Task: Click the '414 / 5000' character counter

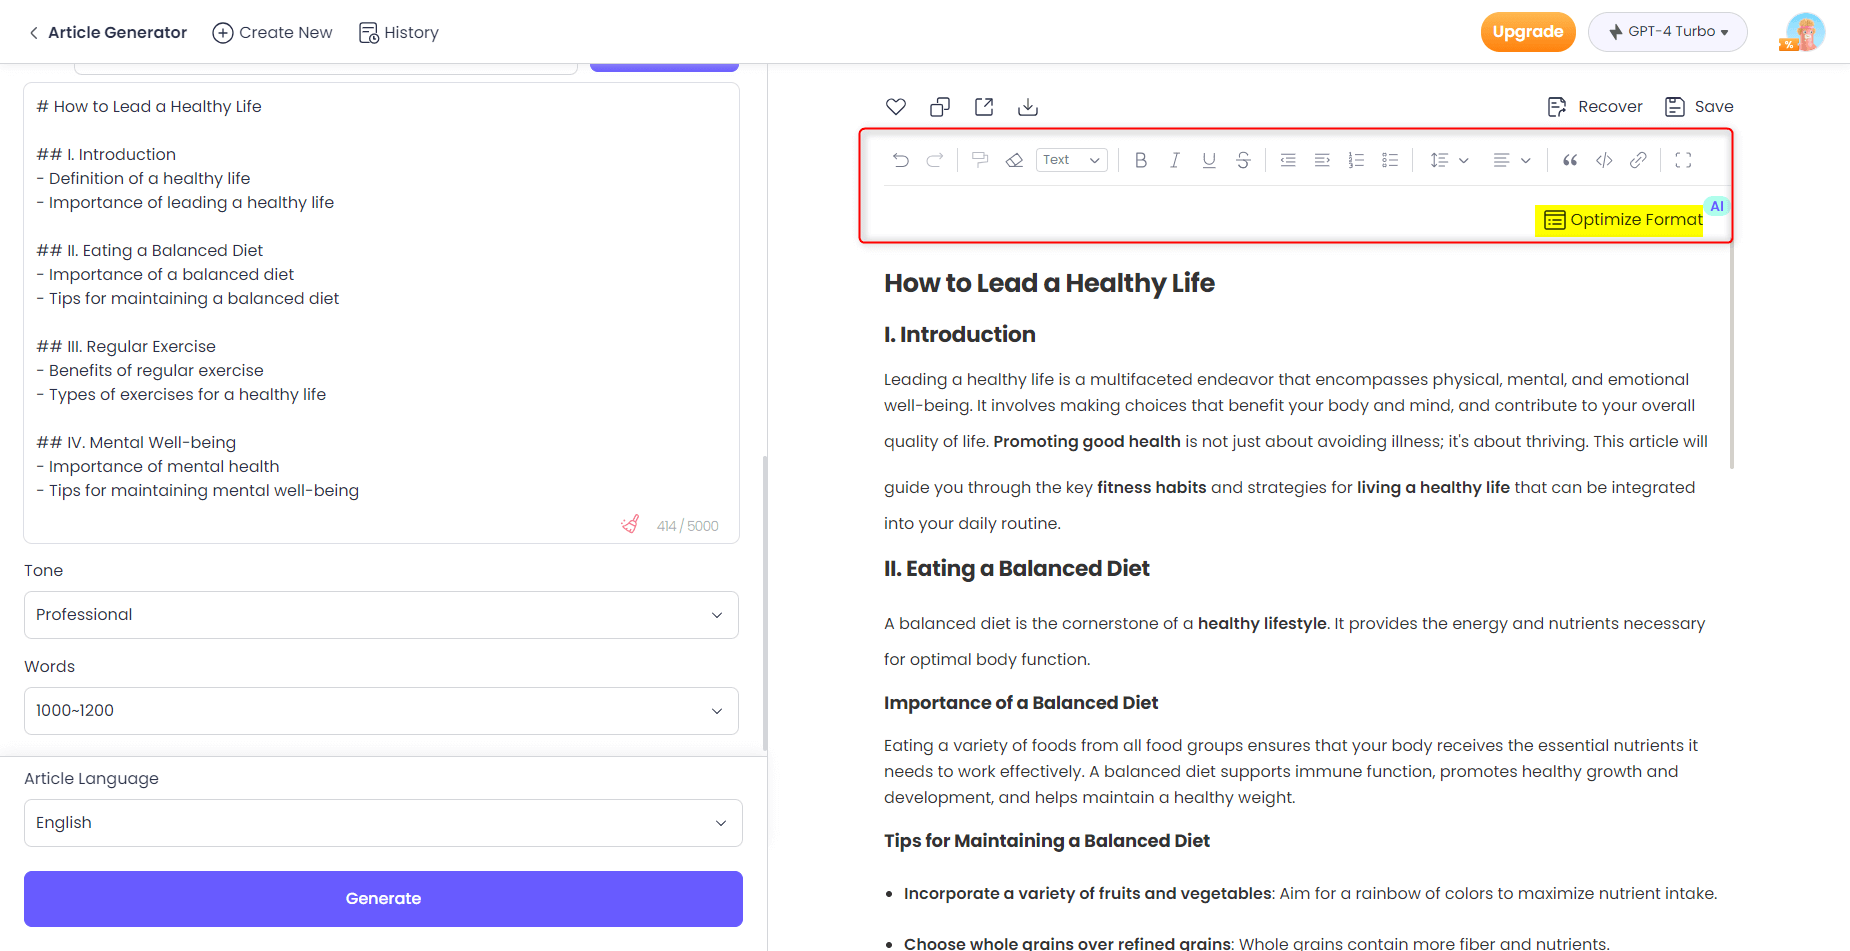Action: click(x=688, y=526)
